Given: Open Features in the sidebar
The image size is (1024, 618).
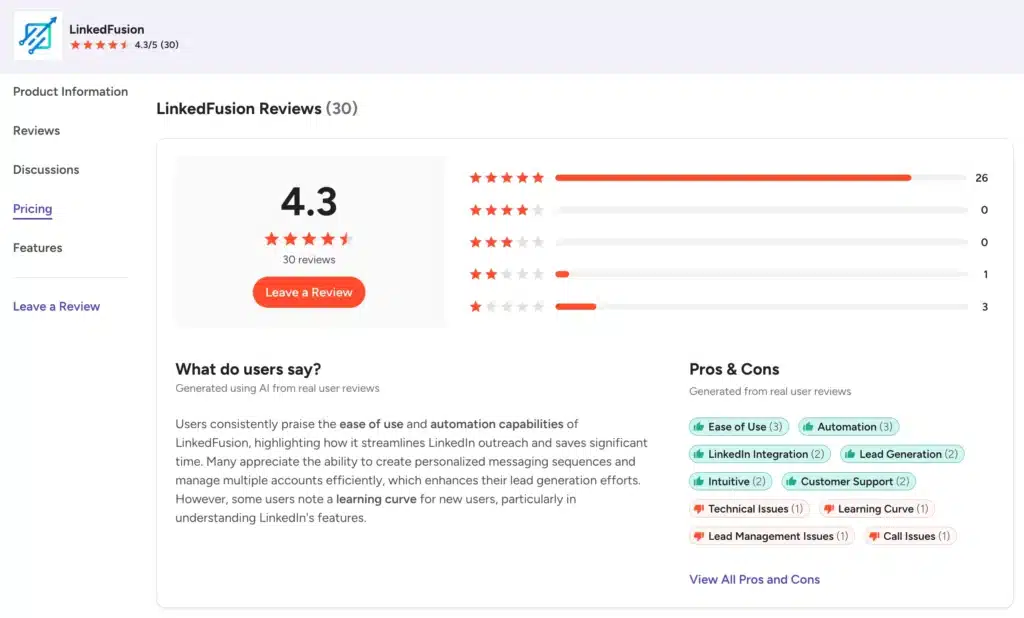Looking at the screenshot, I should coord(38,248).
